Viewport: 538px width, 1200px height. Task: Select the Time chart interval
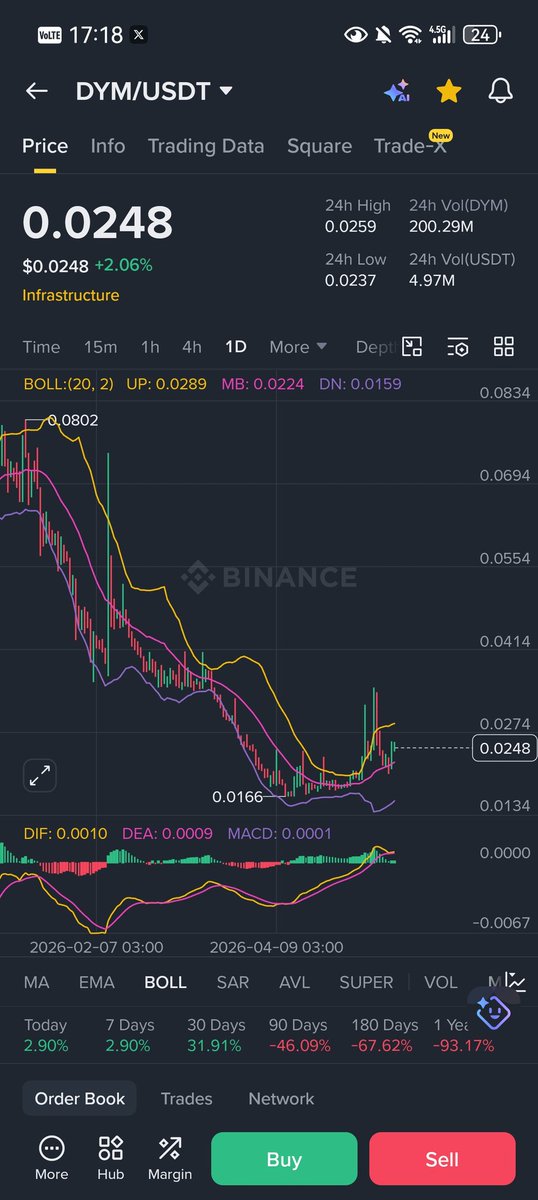tap(41, 347)
